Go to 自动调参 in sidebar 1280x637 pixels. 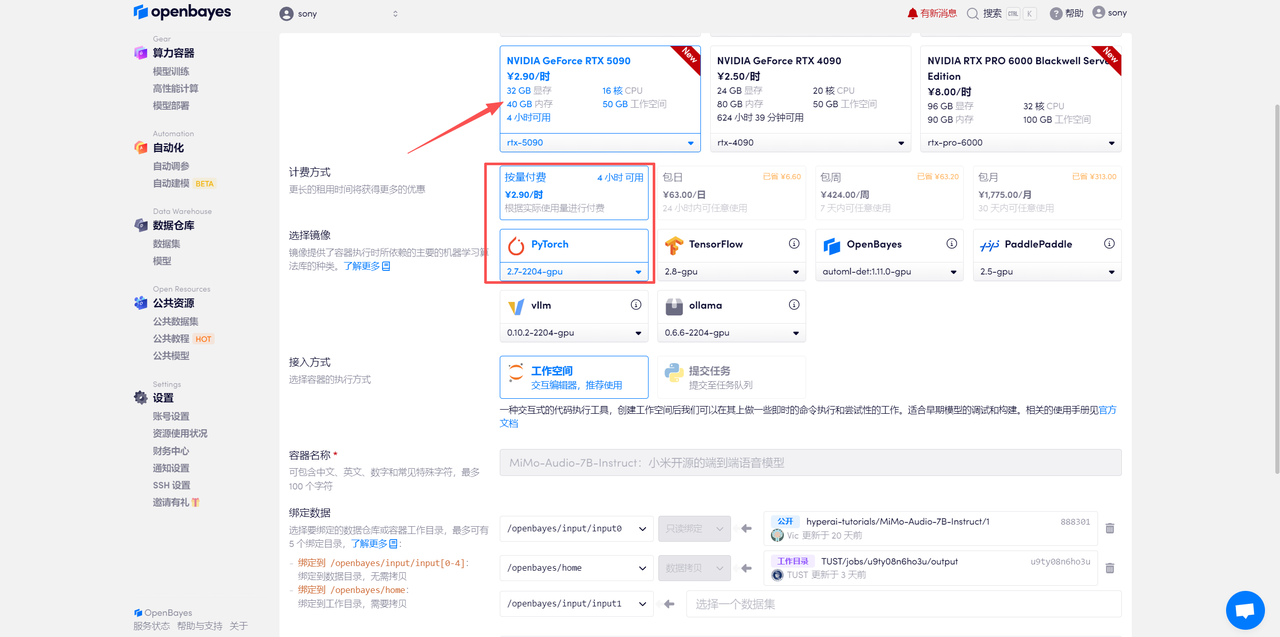pyautogui.click(x=171, y=166)
